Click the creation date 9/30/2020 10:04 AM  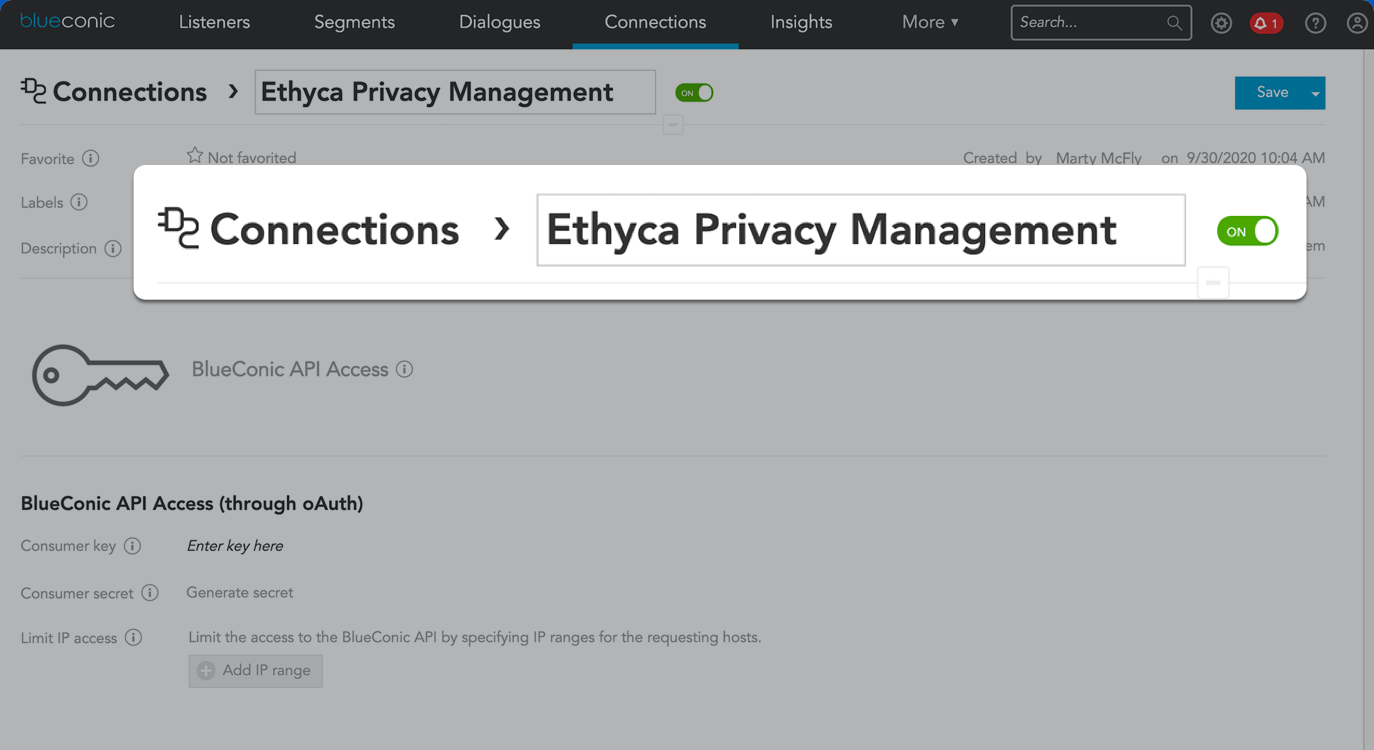click(1256, 158)
